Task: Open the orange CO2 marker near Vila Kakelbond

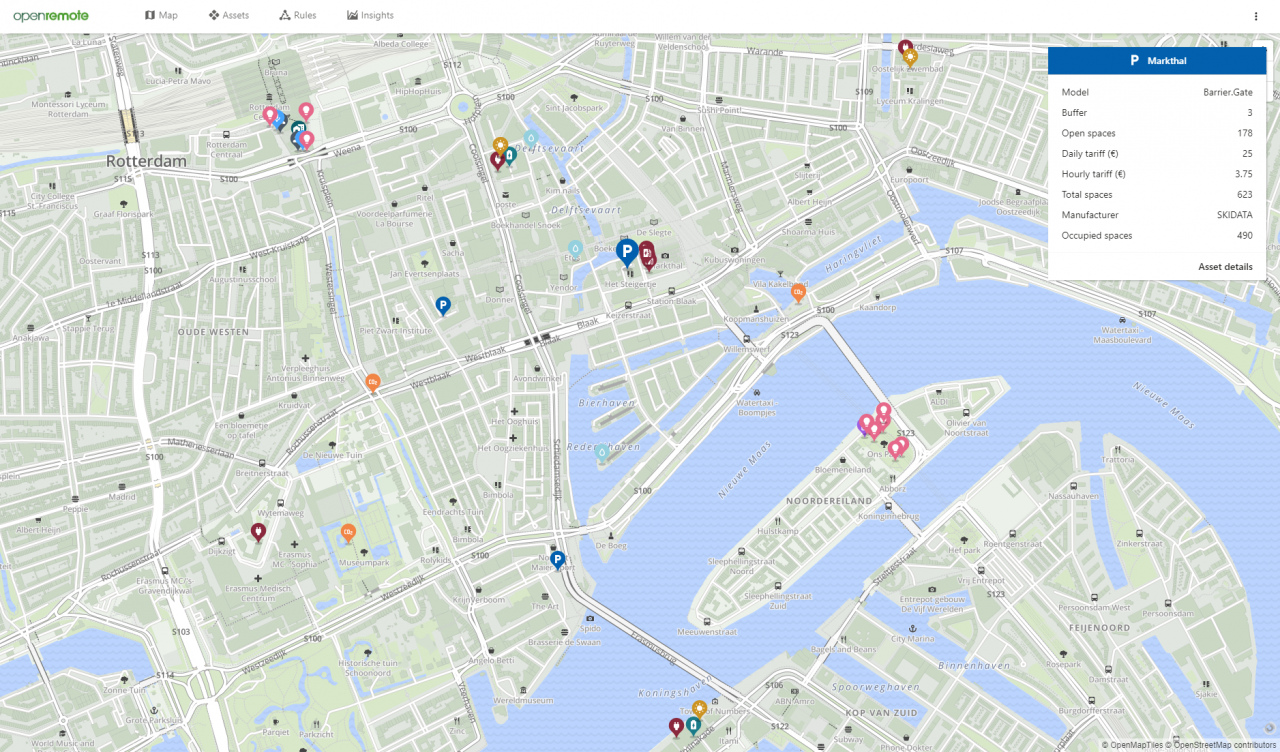Action: pos(798,292)
